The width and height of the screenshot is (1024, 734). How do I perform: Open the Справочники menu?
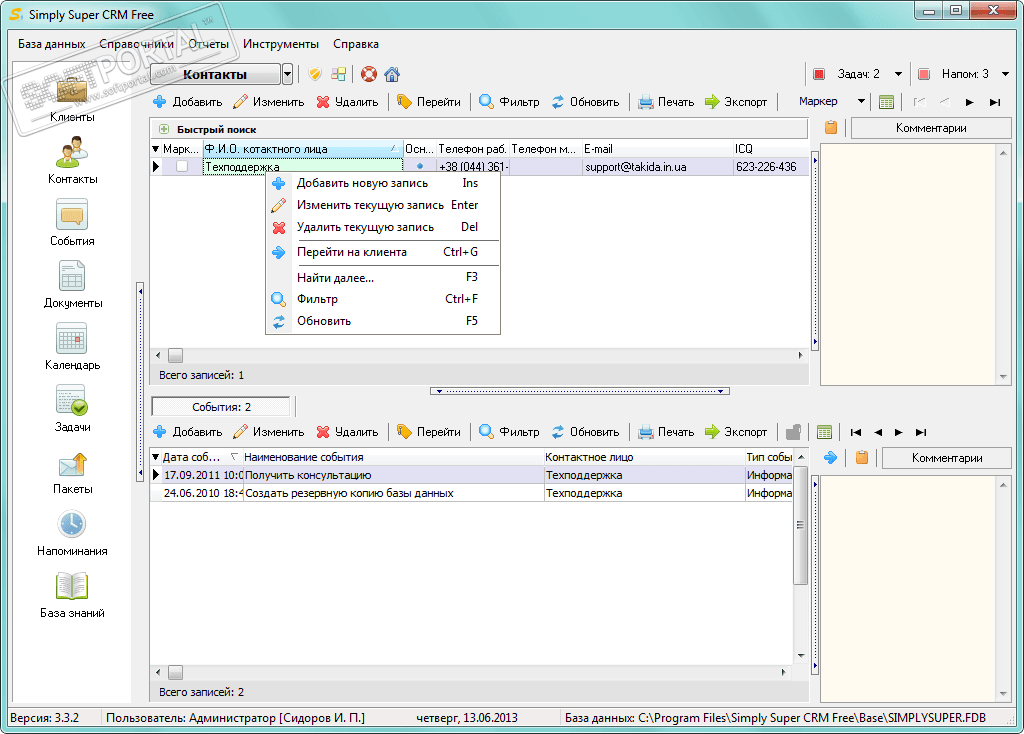[136, 44]
